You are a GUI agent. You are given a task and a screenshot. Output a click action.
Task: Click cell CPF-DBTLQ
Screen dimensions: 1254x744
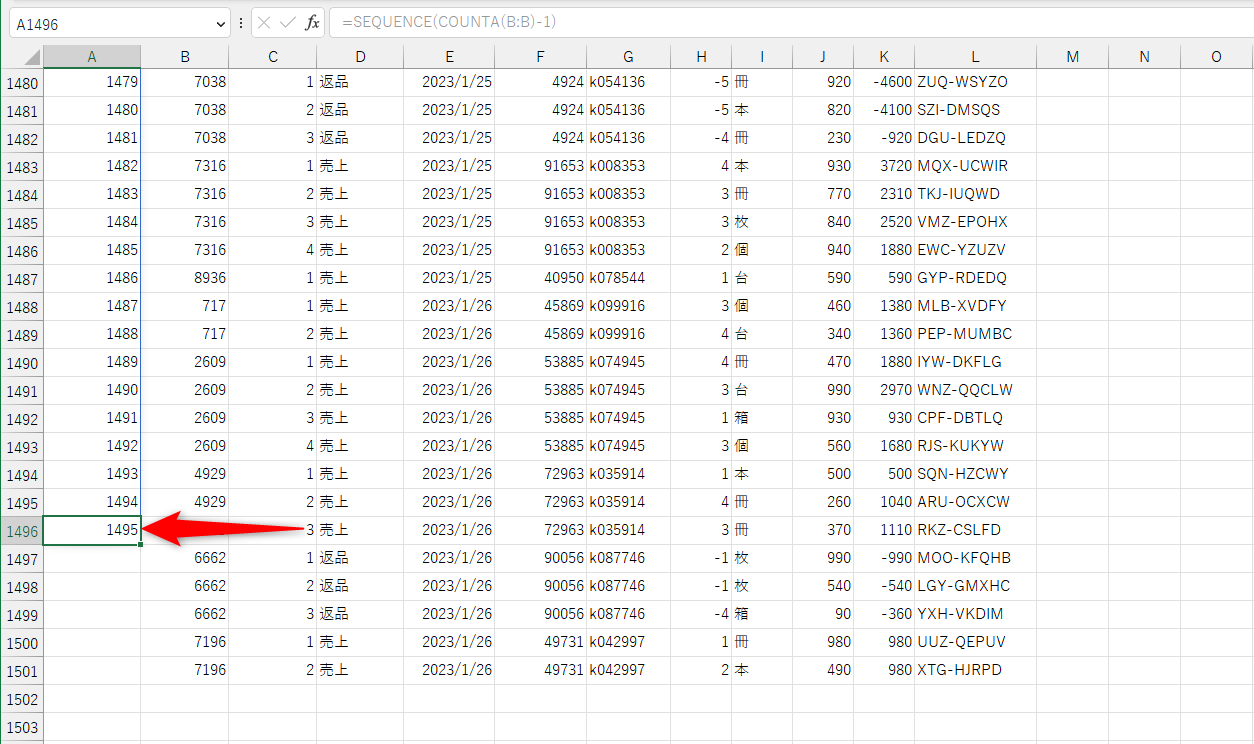click(976, 418)
